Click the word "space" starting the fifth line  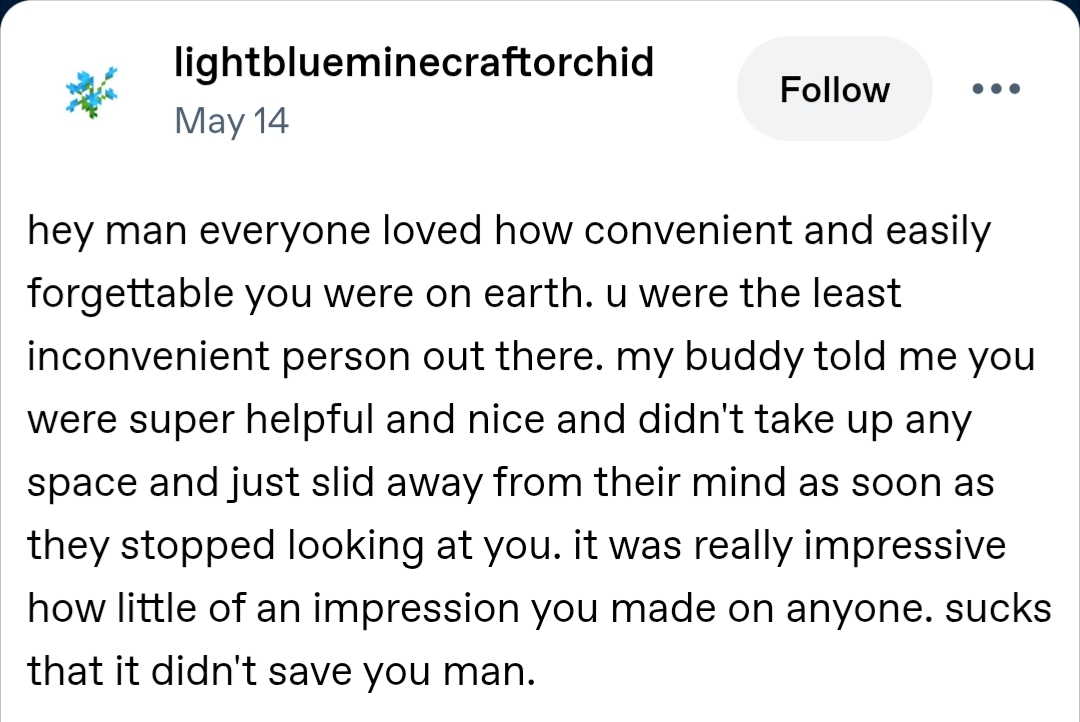(82, 483)
